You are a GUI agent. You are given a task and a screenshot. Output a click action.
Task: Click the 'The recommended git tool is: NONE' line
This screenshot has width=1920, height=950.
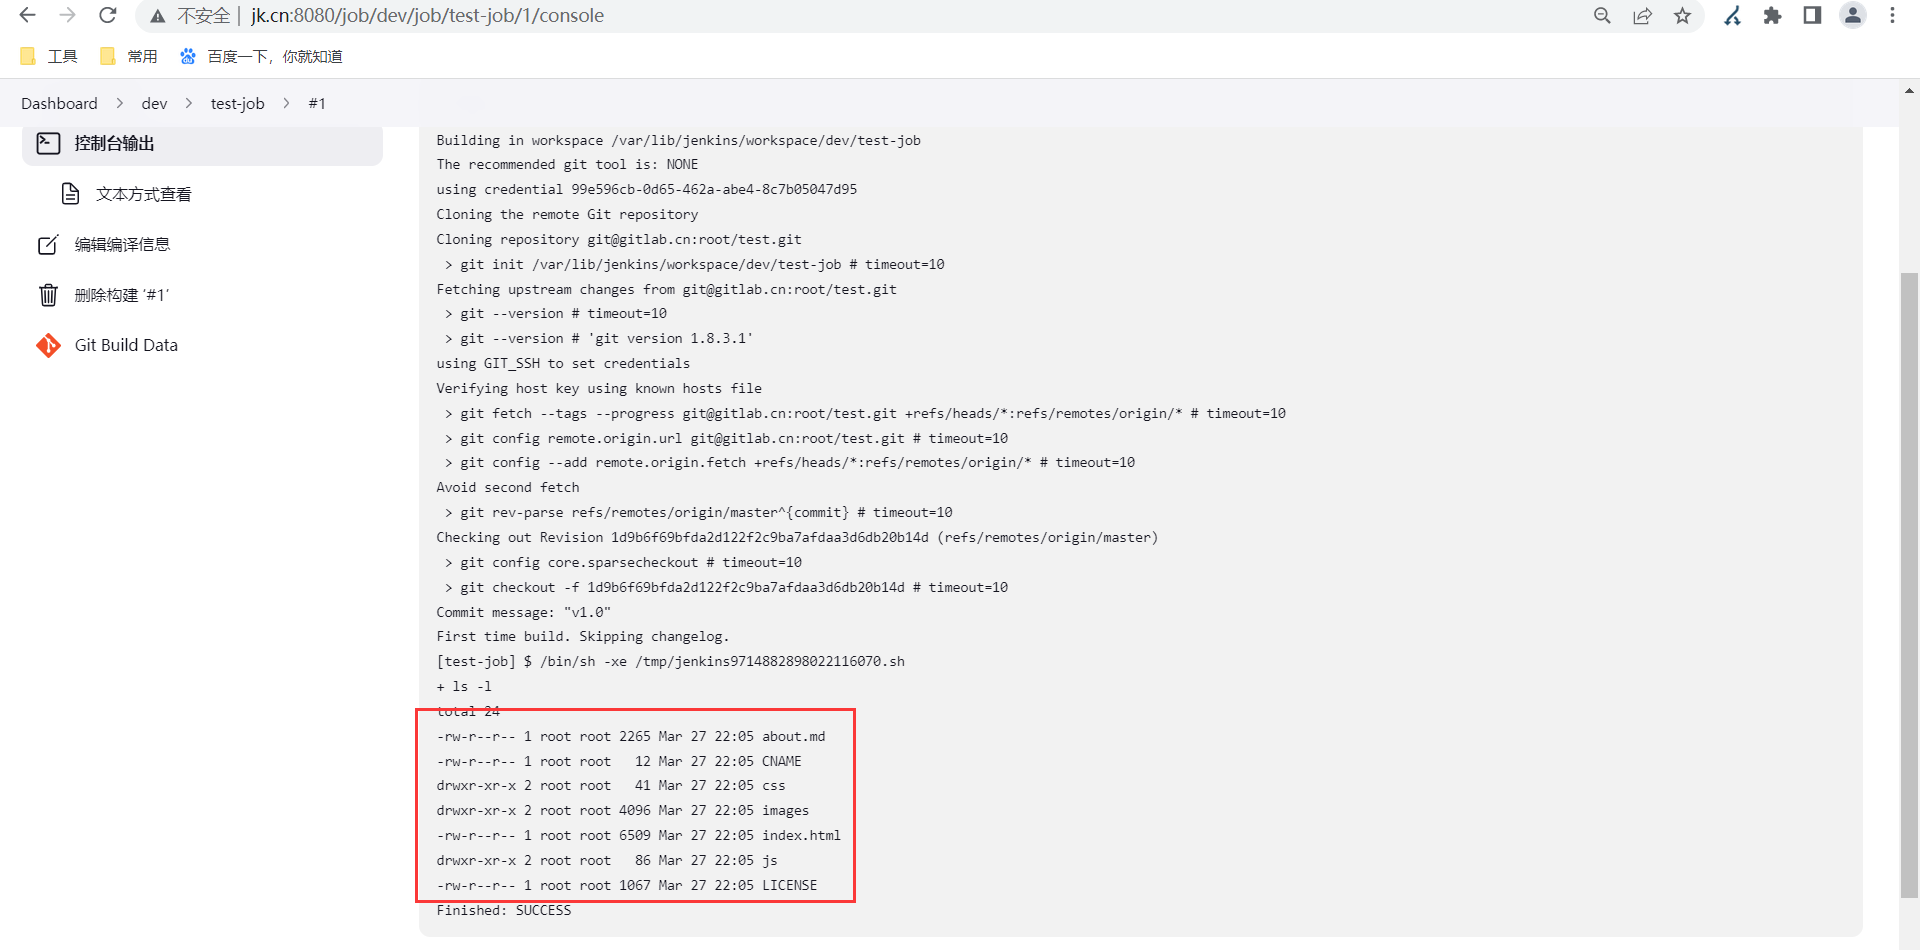tap(567, 164)
